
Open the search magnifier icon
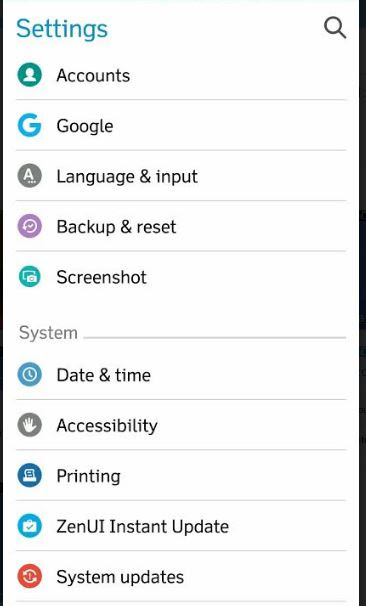335,28
